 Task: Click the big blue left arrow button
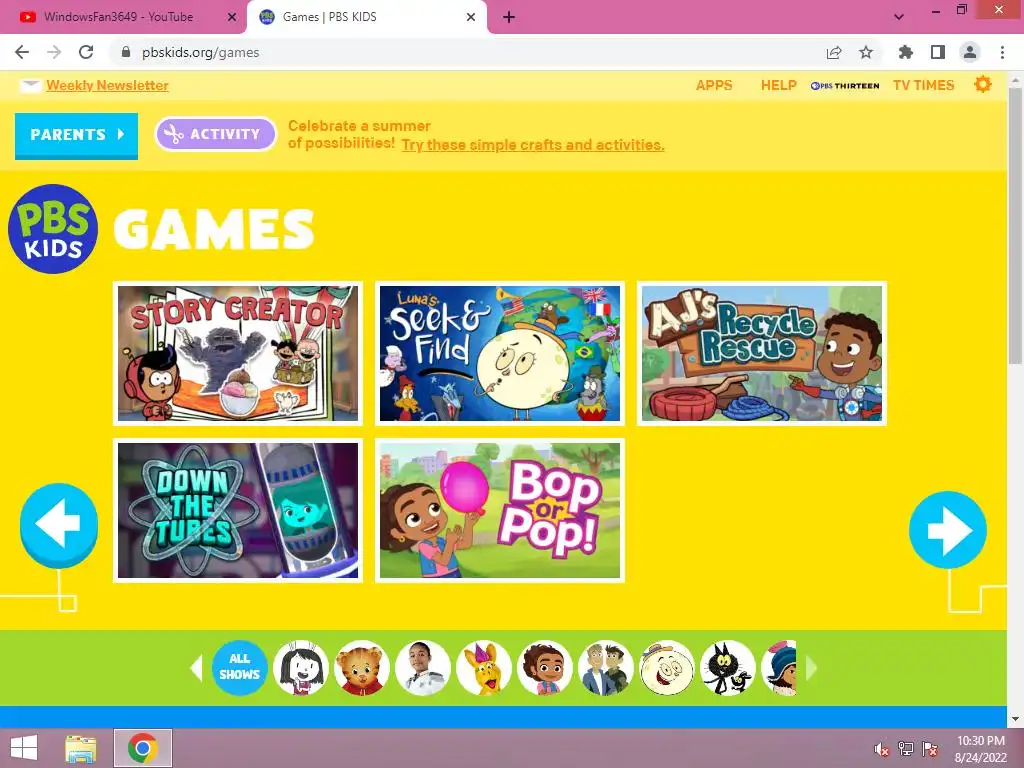click(x=59, y=524)
